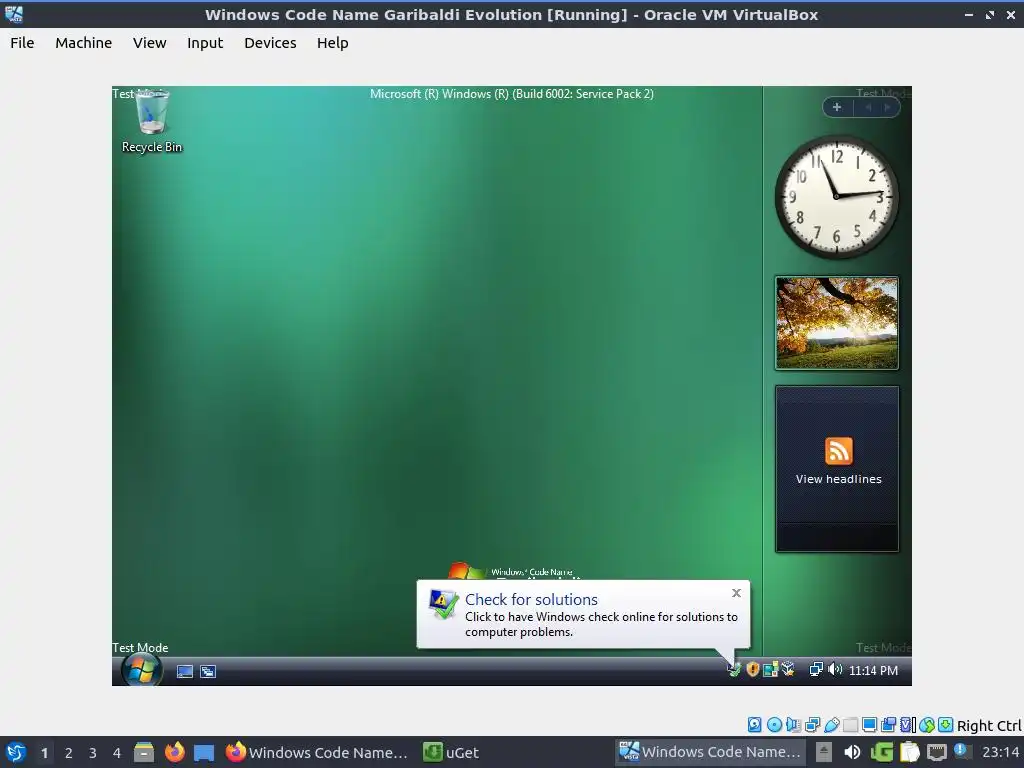
Task: Switch to workspace 4
Action: coord(117,753)
